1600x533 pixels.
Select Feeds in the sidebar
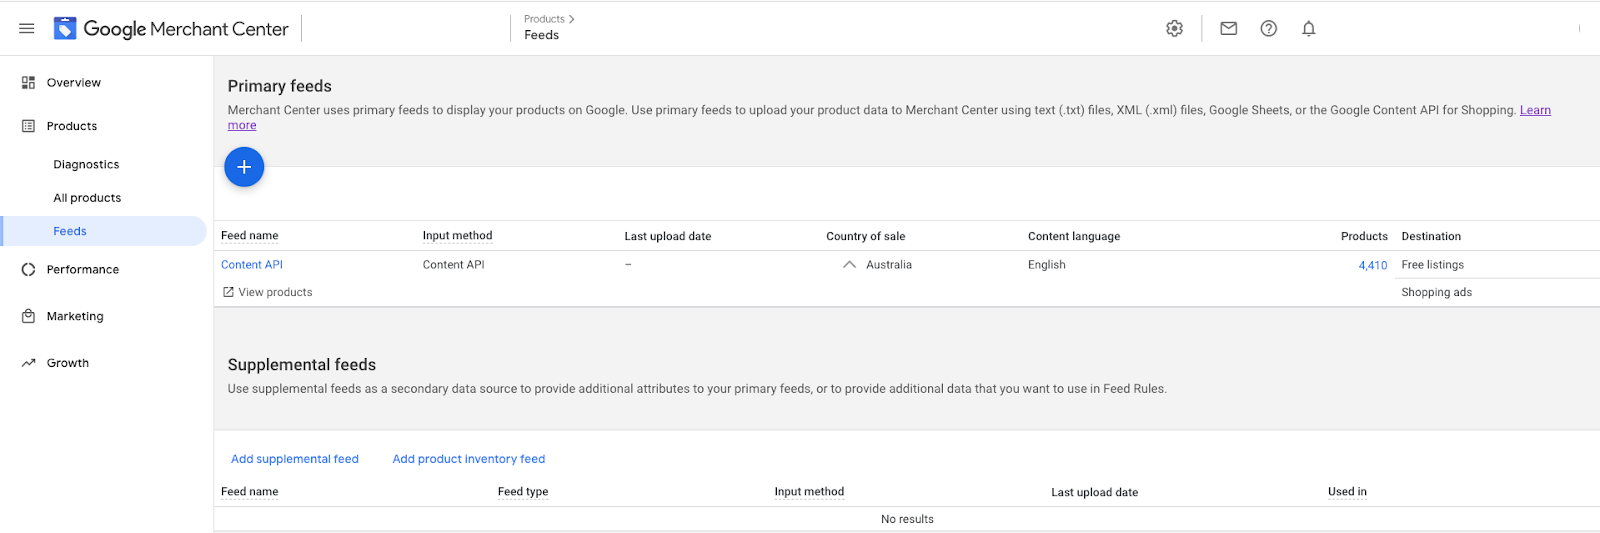tap(70, 231)
